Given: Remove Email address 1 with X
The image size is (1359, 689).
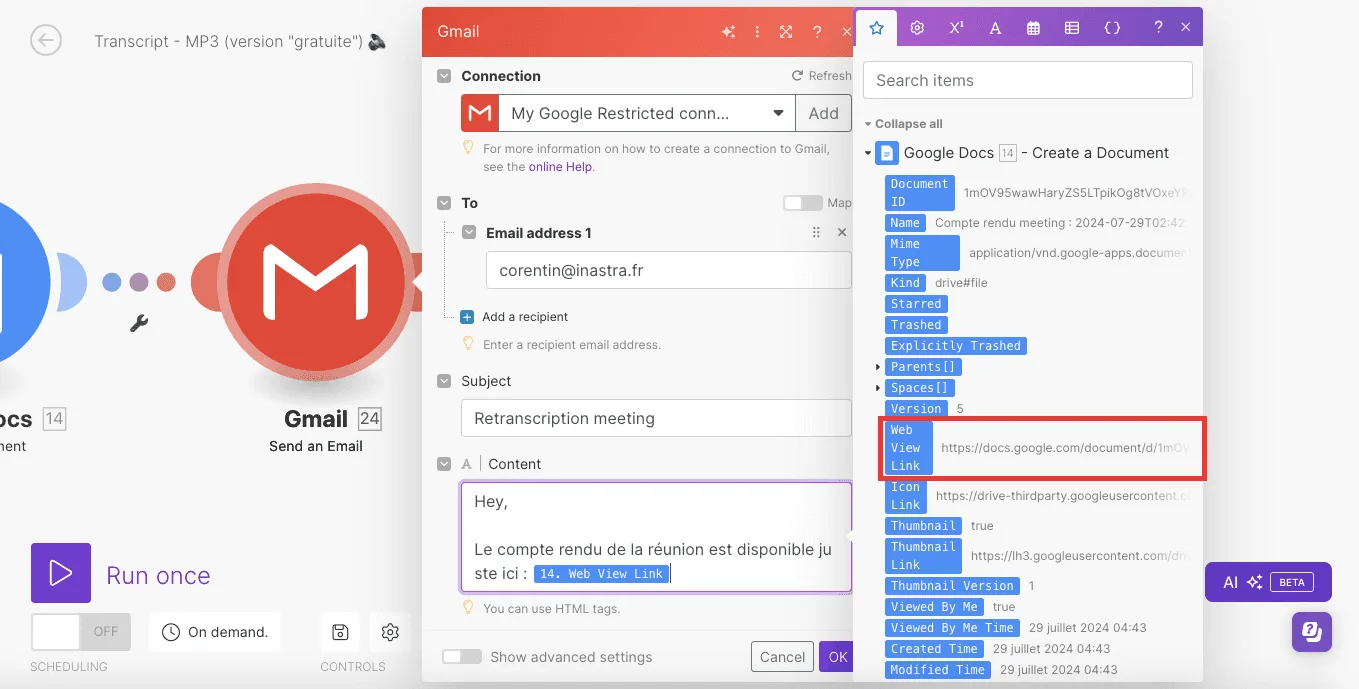Looking at the screenshot, I should pos(842,232).
